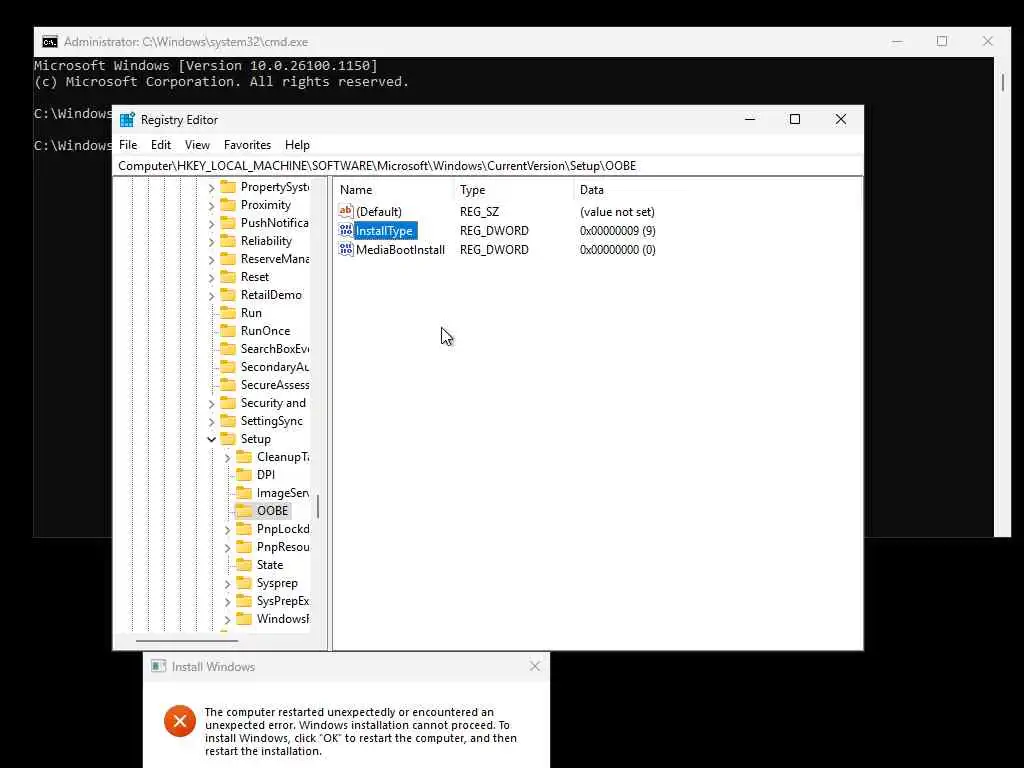Image resolution: width=1024 pixels, height=768 pixels.
Task: Click the Registry Editor title bar icon
Action: pos(127,120)
